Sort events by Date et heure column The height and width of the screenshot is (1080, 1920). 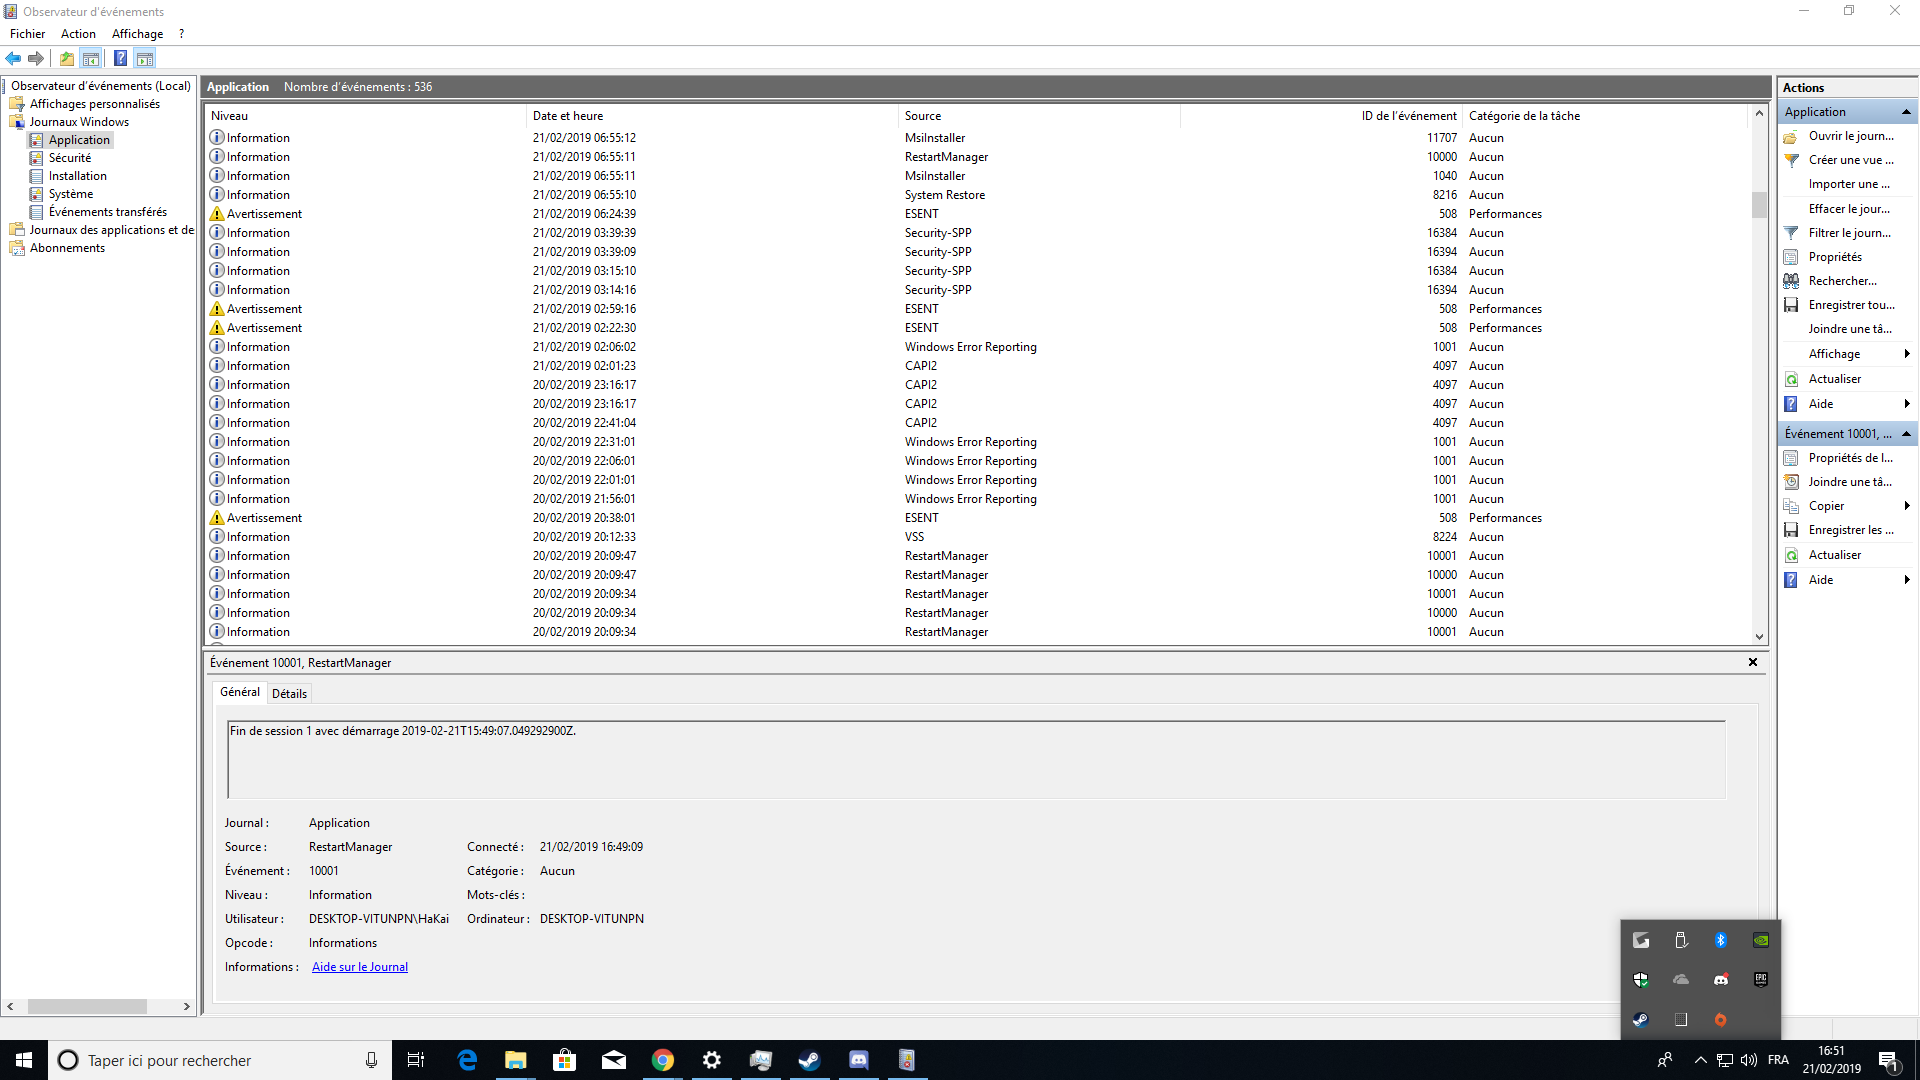pos(568,116)
